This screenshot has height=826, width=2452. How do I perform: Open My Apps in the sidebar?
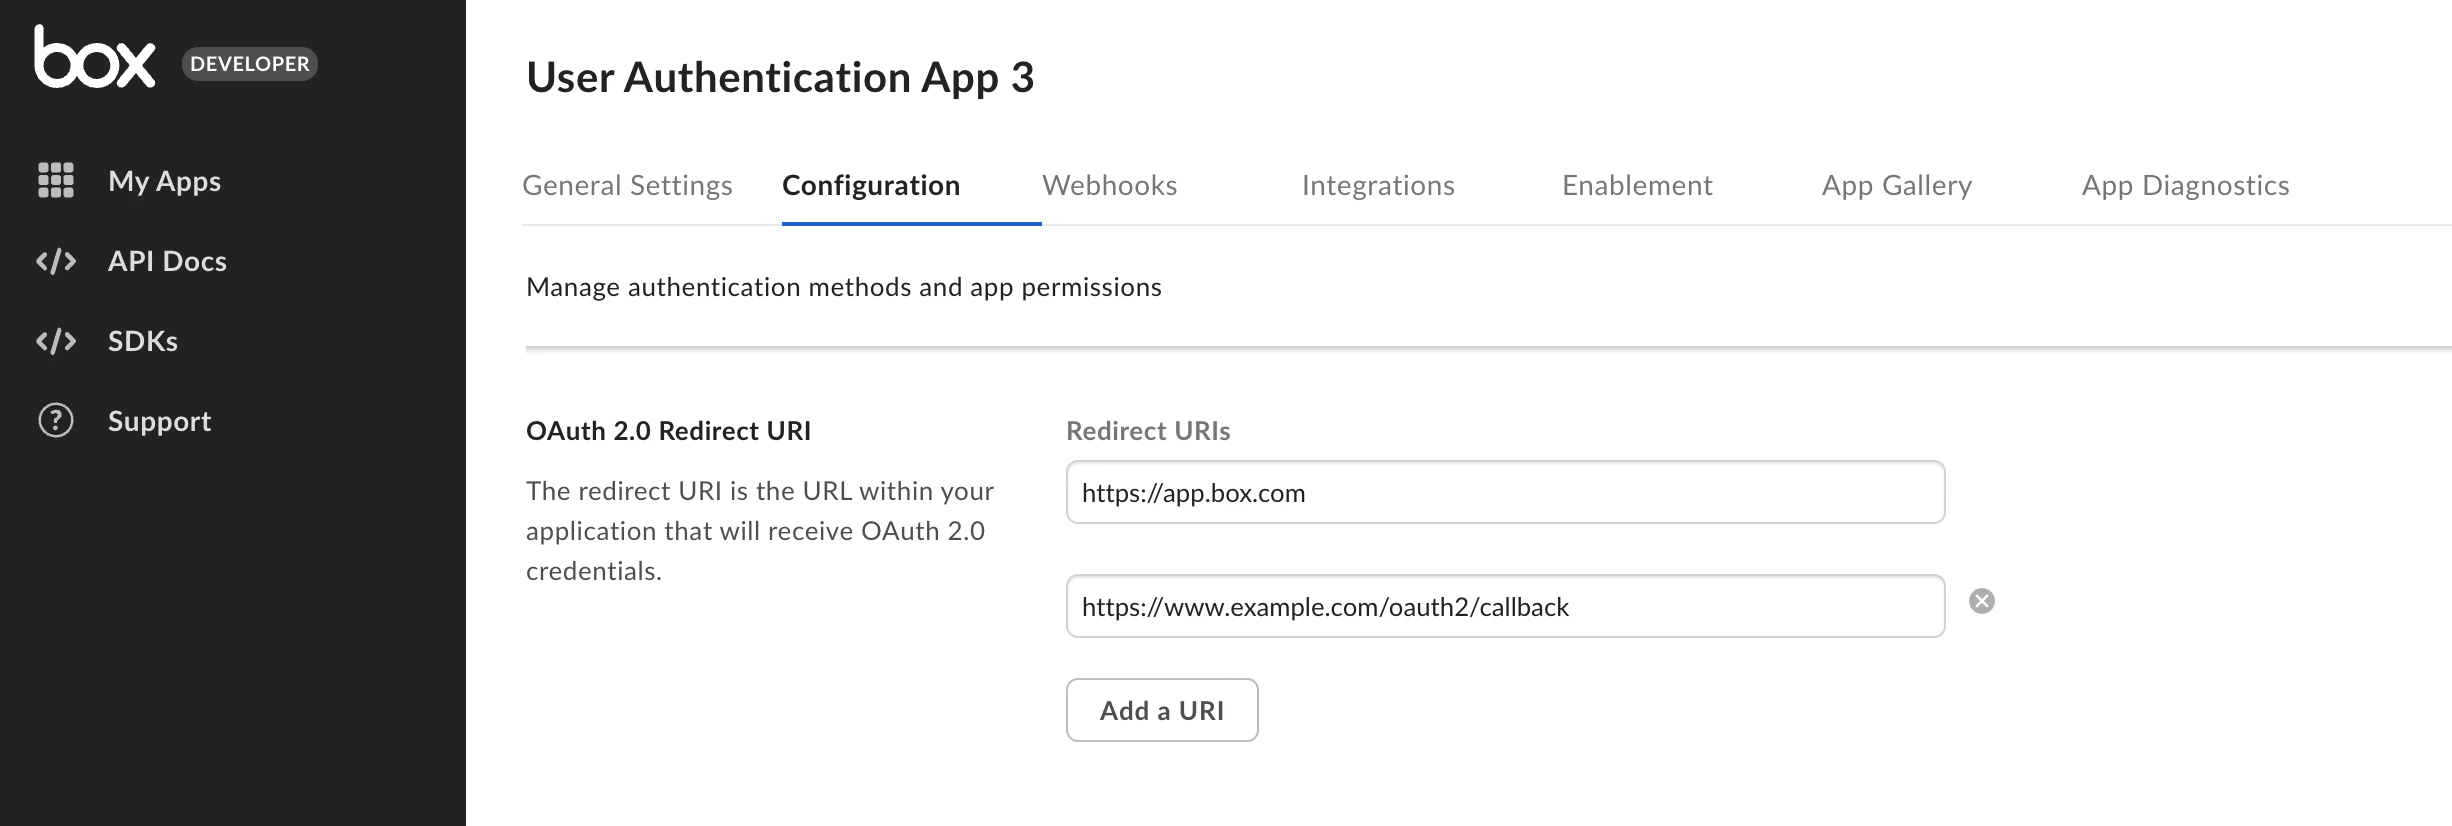pyautogui.click(x=164, y=181)
